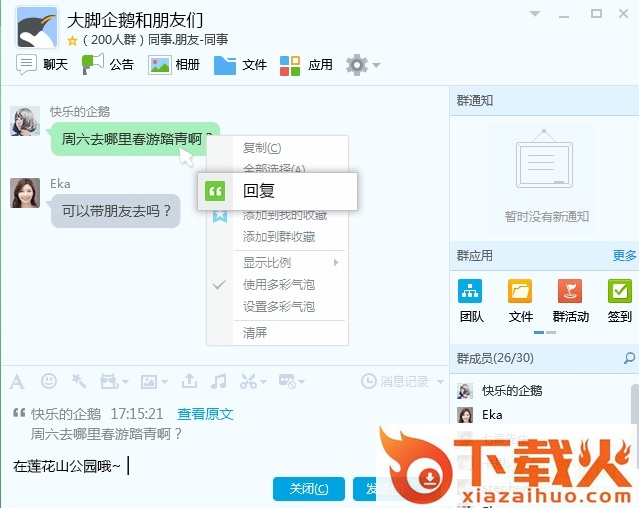Open the 相册 group album
Viewport: 639px width, 508px height.
tap(175, 65)
